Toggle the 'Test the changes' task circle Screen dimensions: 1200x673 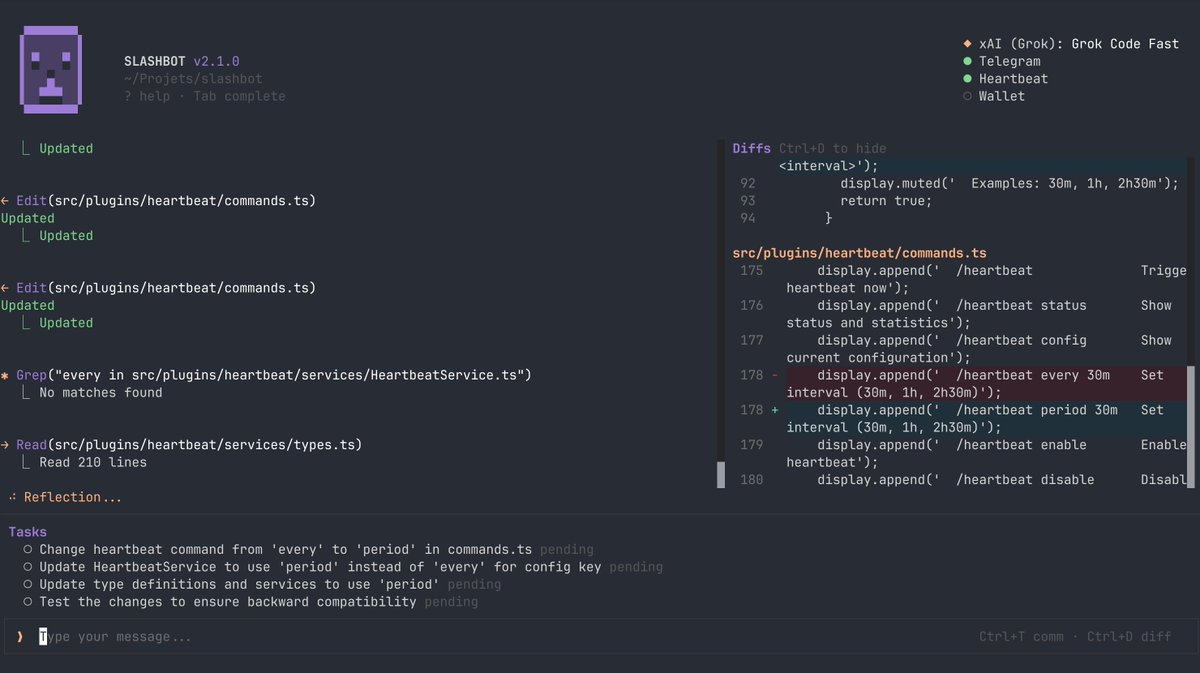tap(29, 602)
